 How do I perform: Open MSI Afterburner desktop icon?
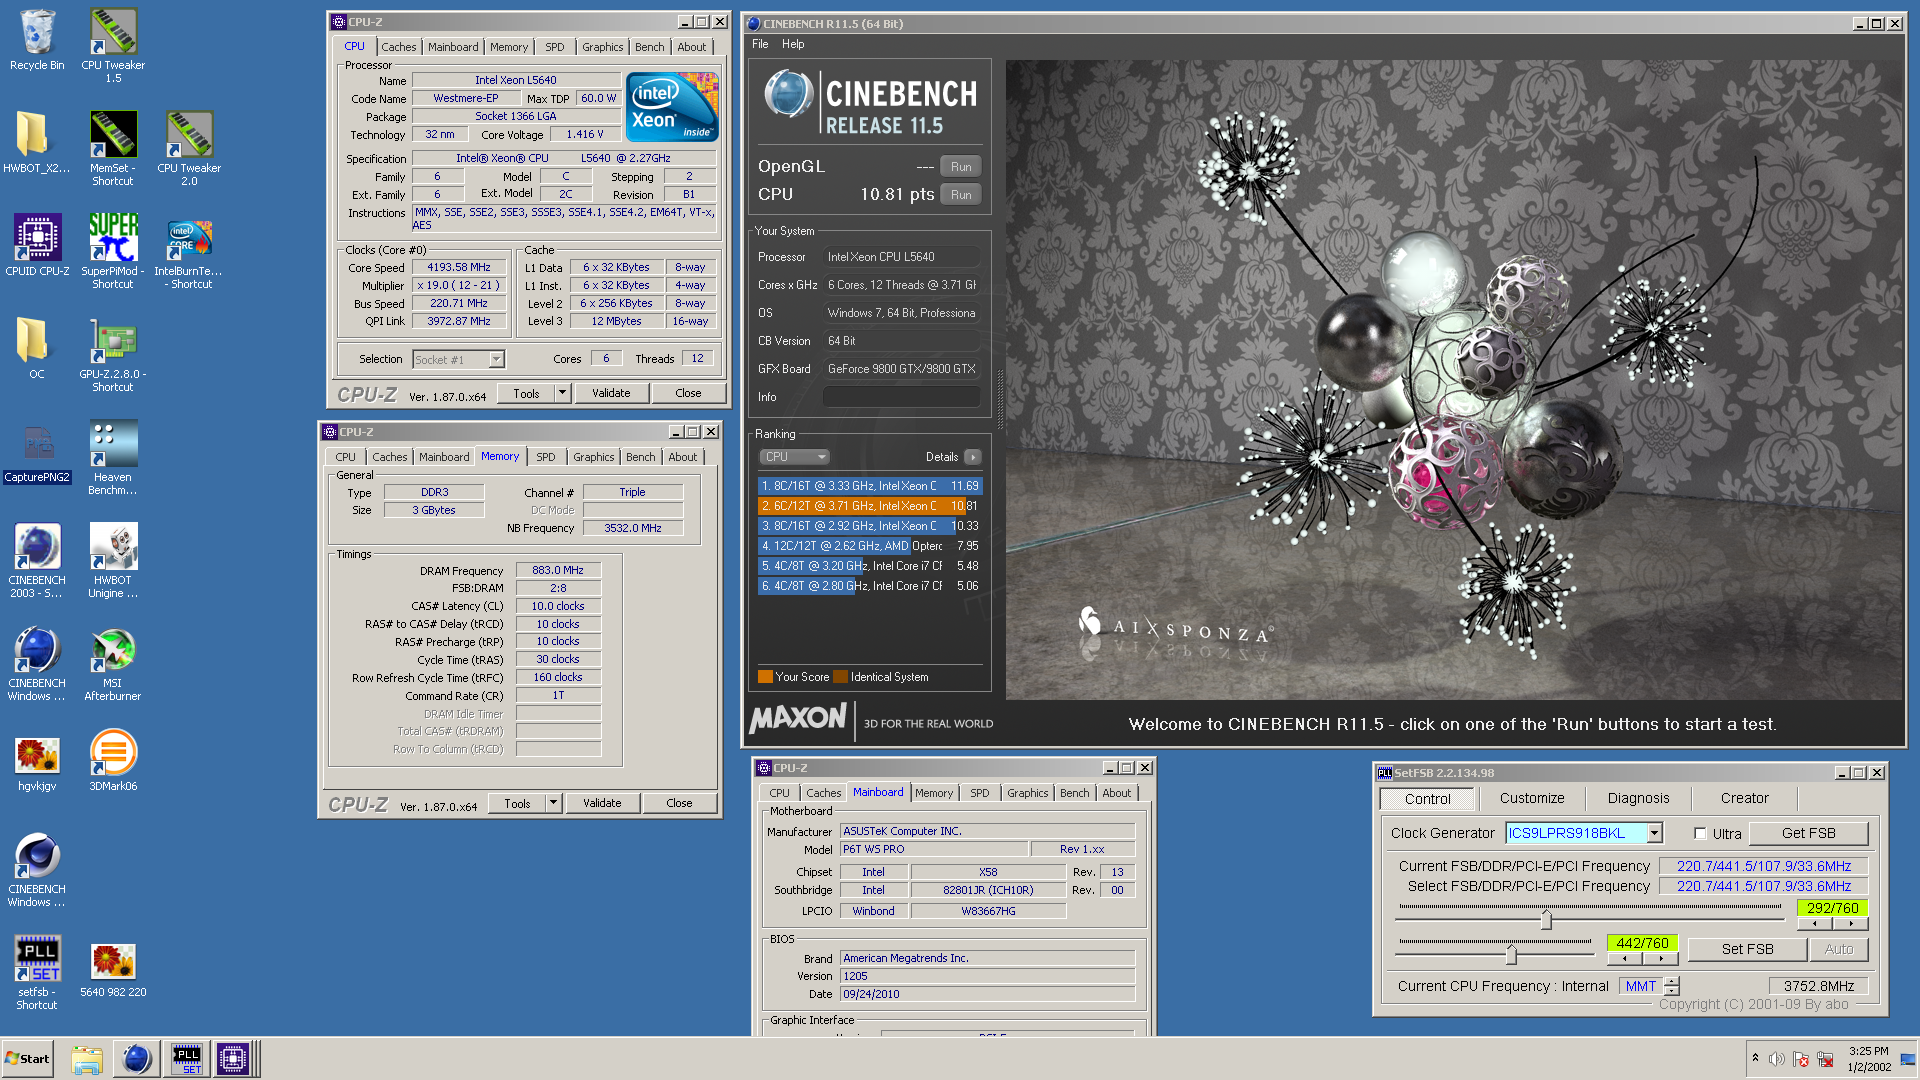(x=113, y=664)
